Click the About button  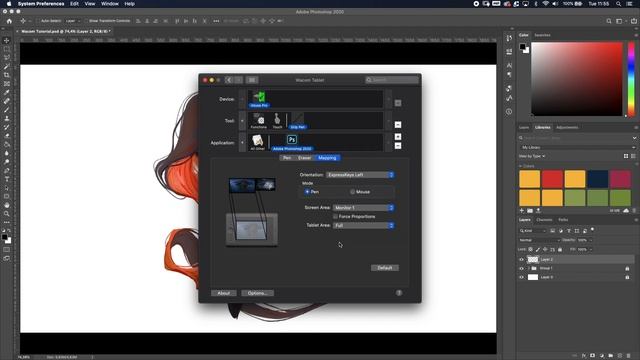[x=223, y=293]
